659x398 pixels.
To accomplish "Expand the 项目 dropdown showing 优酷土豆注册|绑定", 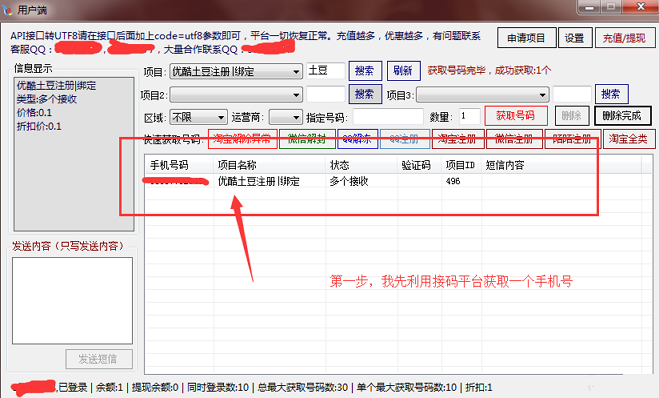I will [x=236, y=71].
